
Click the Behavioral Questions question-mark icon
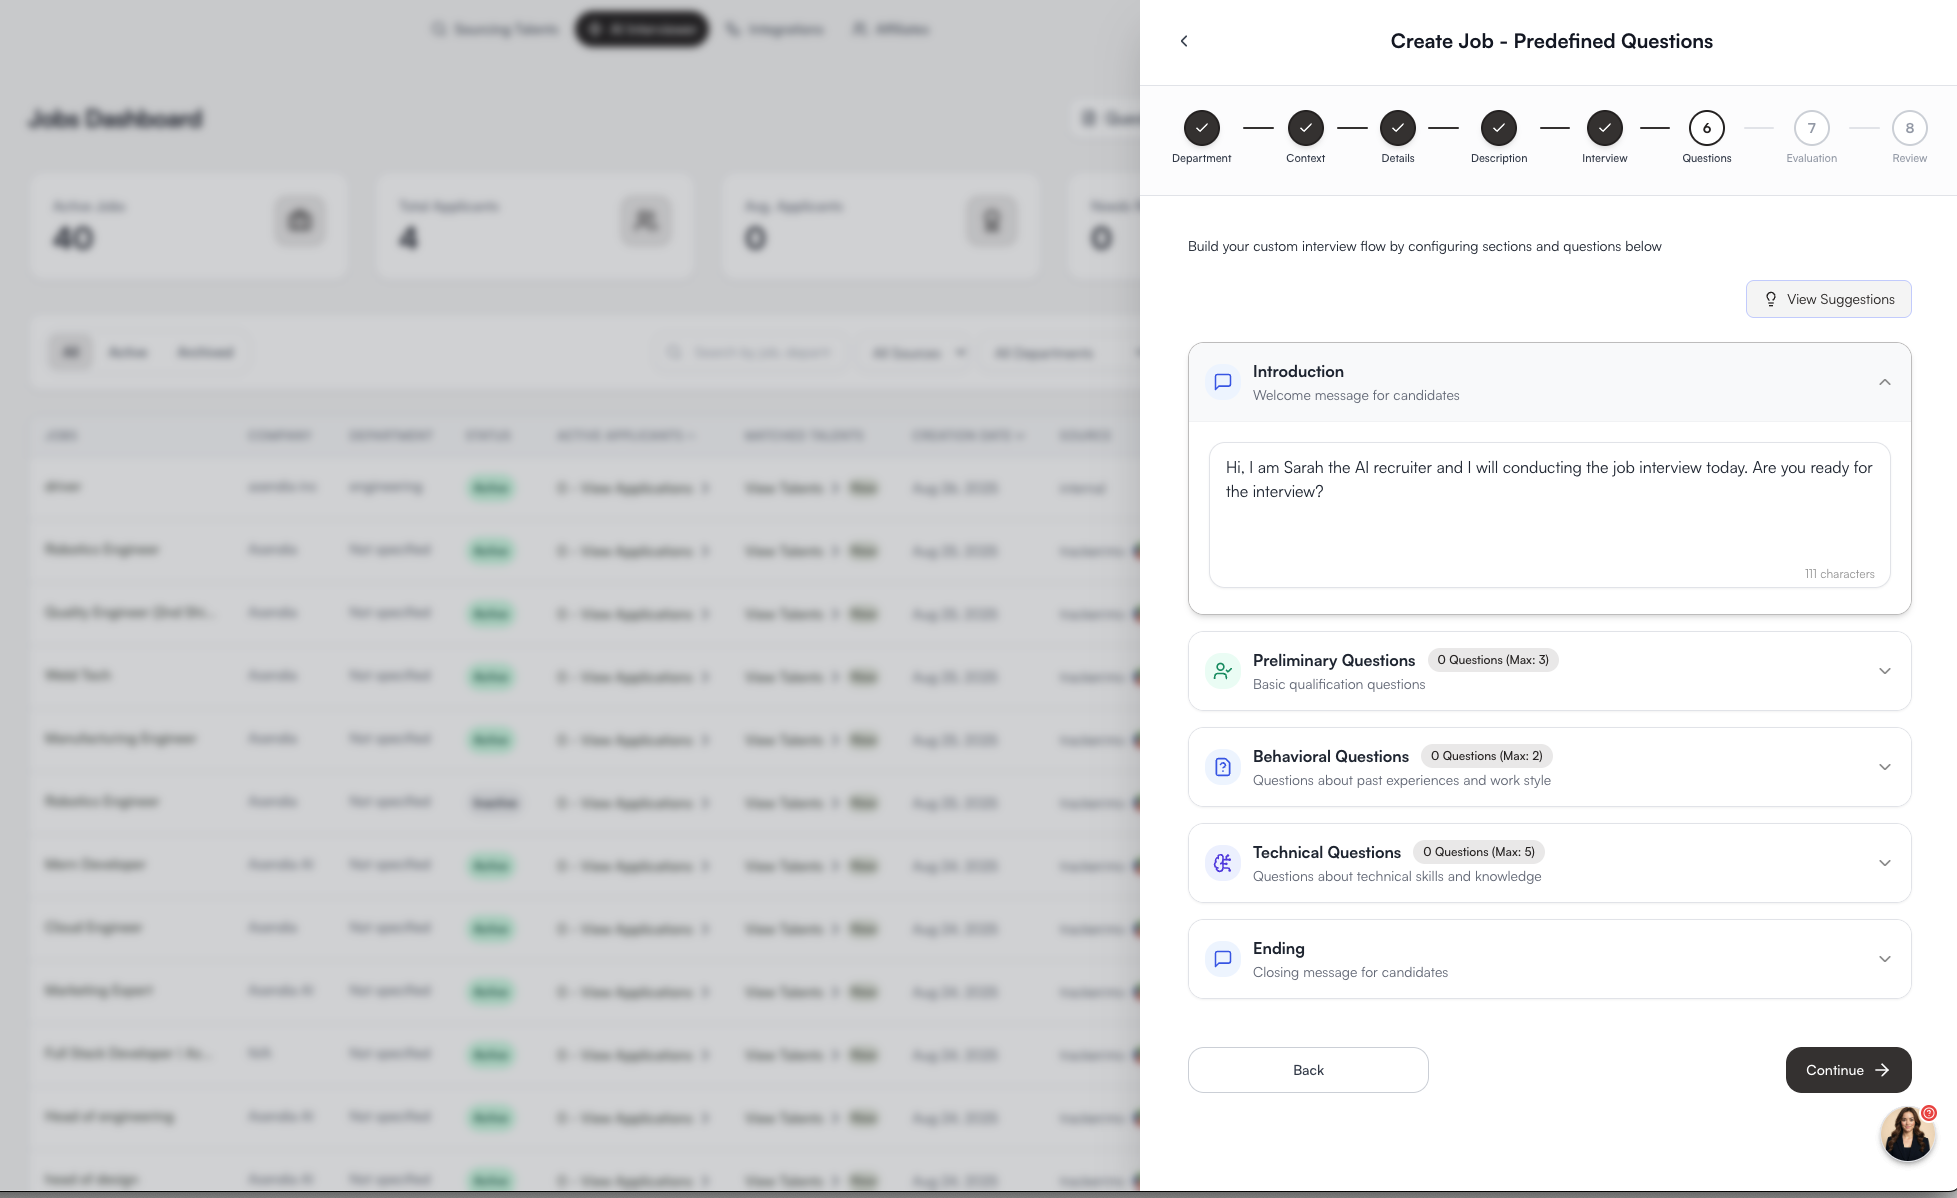1222,767
